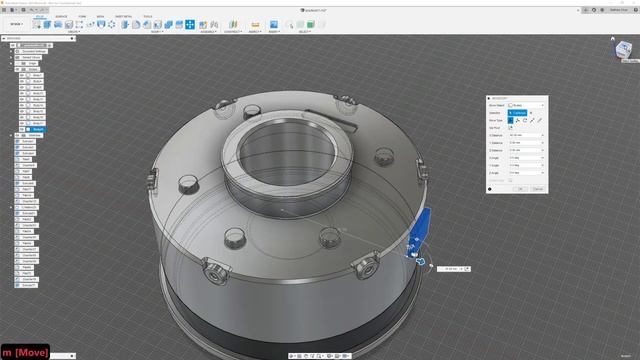Switch to the SURFACE tab

(x=61, y=16)
